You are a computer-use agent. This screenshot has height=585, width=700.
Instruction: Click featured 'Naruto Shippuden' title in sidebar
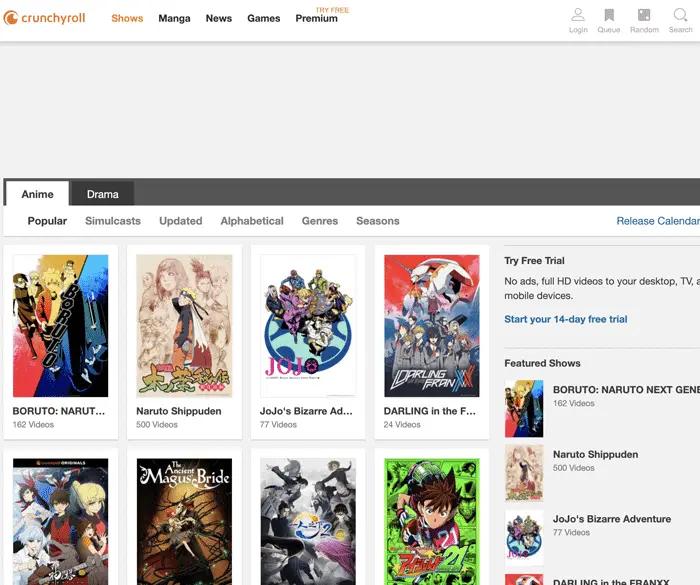click(x=596, y=454)
